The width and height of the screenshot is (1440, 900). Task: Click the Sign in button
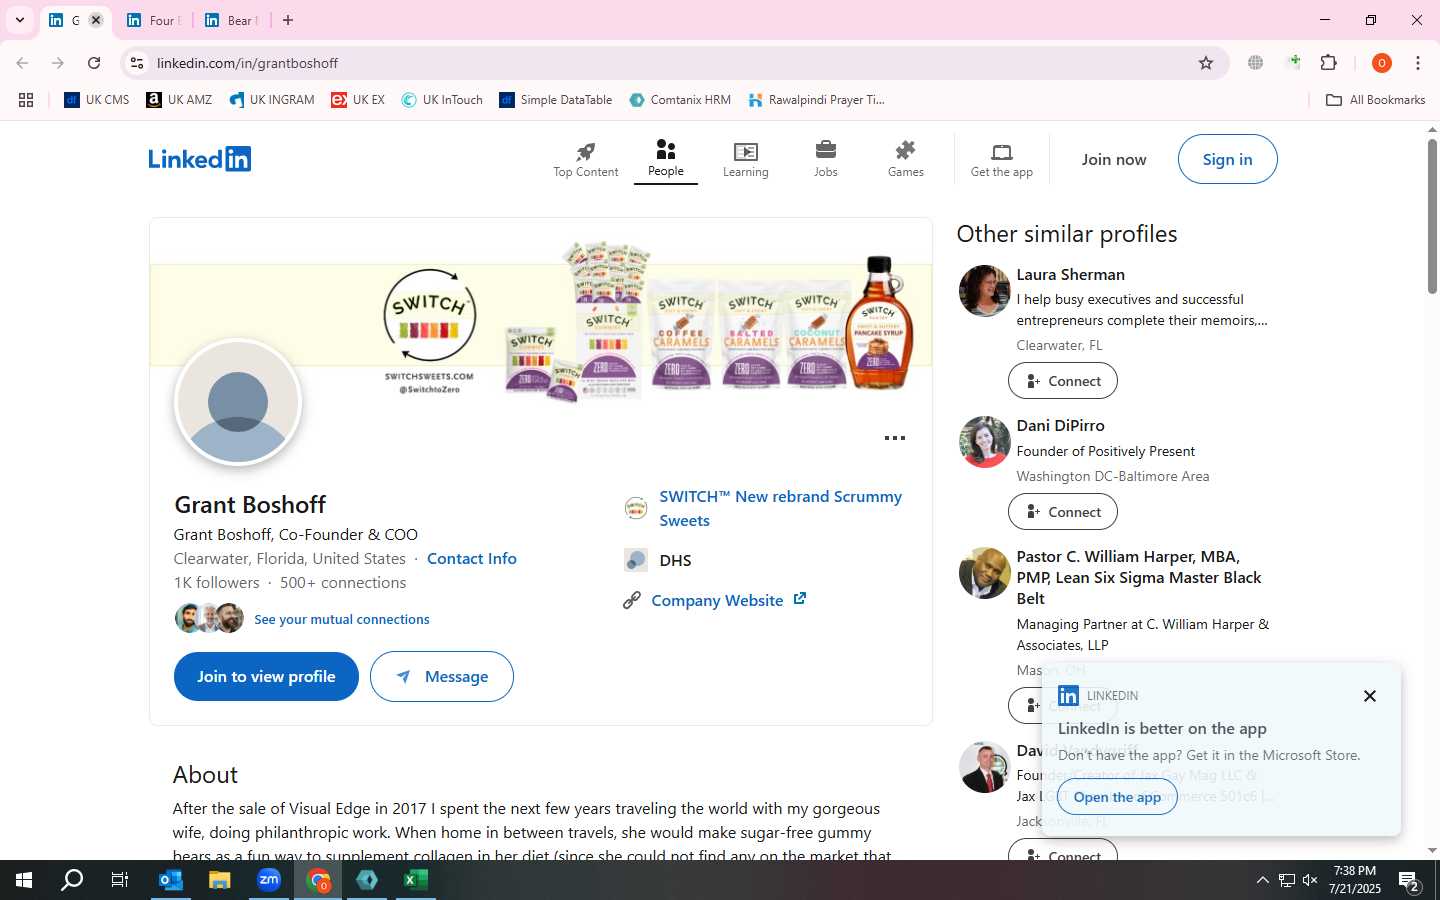(x=1227, y=159)
